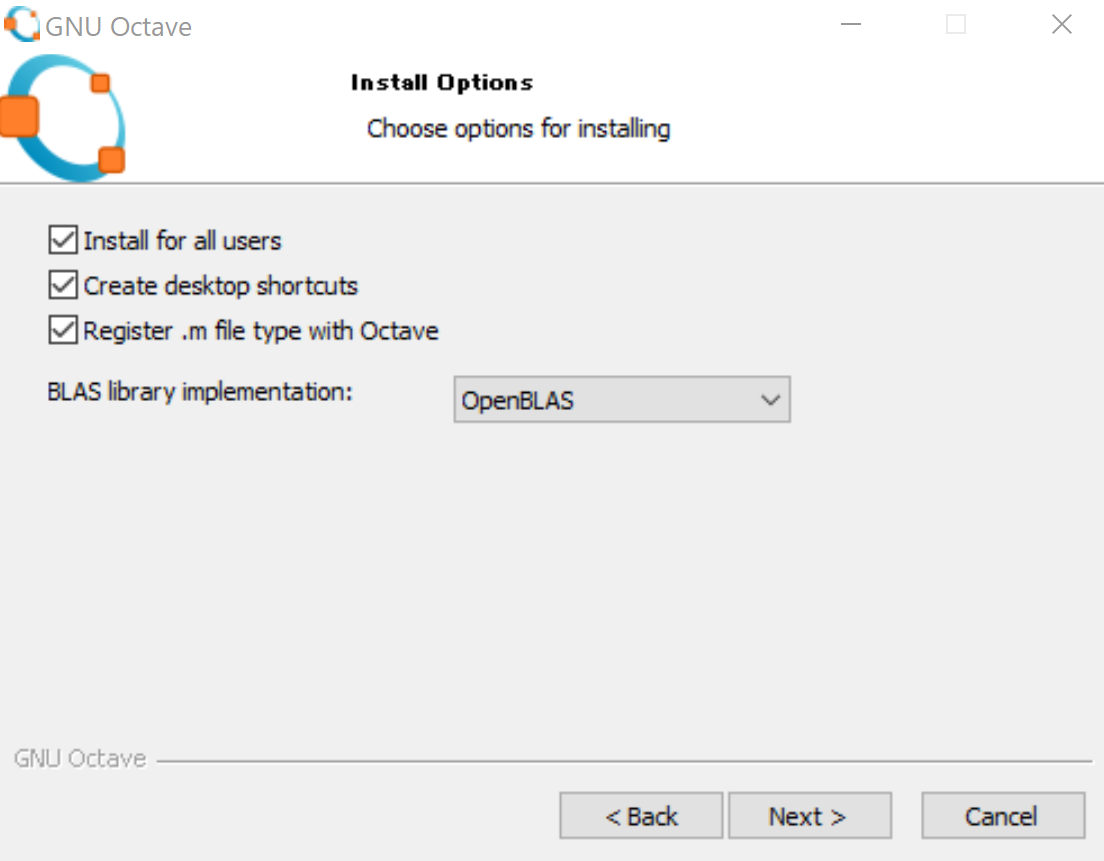
Task: Click the 'BLAS library implementation:' label
Action: tap(199, 391)
